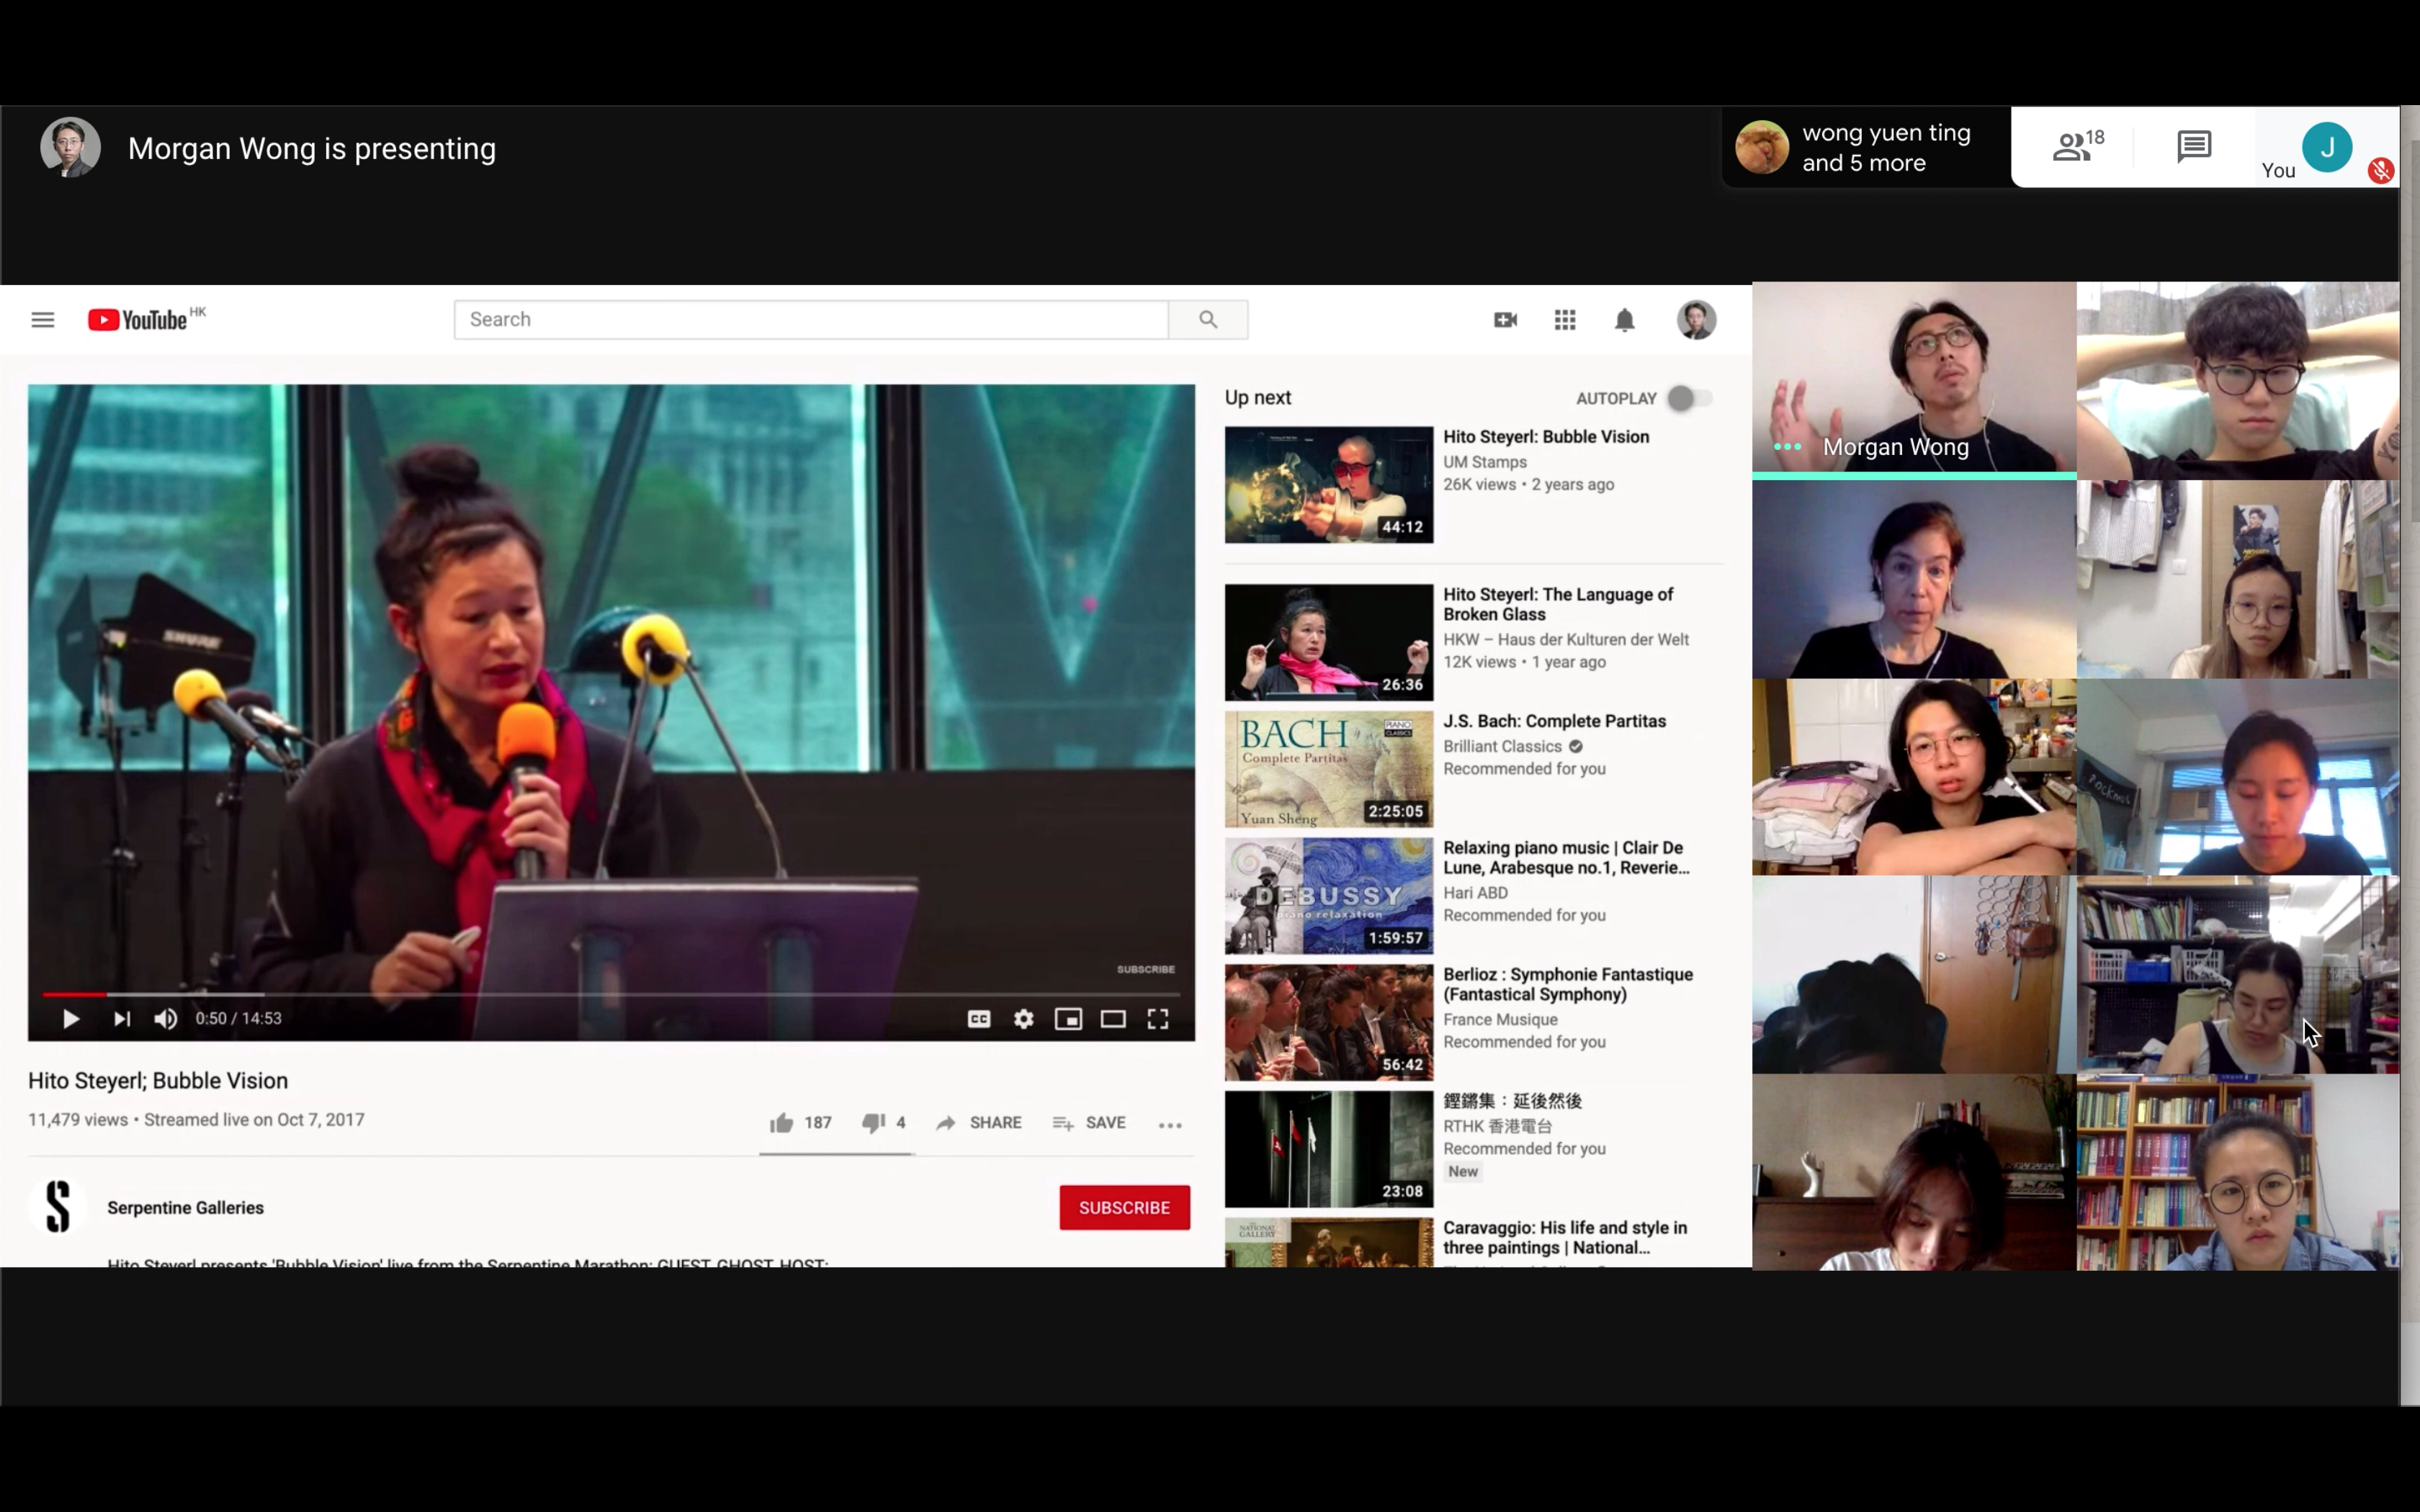Click the 0:50 / 14:53 time display

pyautogui.click(x=238, y=1019)
